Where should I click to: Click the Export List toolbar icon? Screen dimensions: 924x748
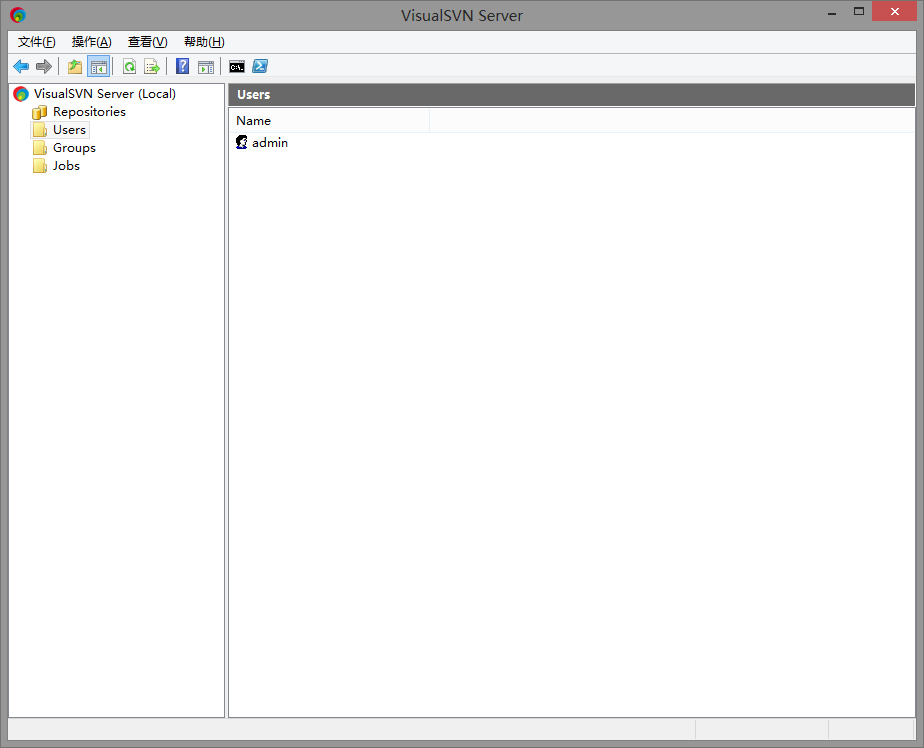click(152, 67)
